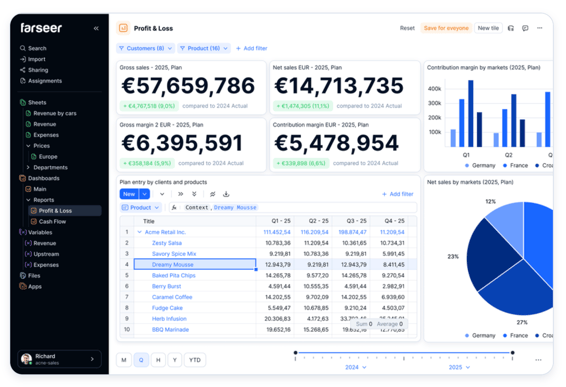
Task: Select quarterly Q granularity
Action: click(x=141, y=360)
